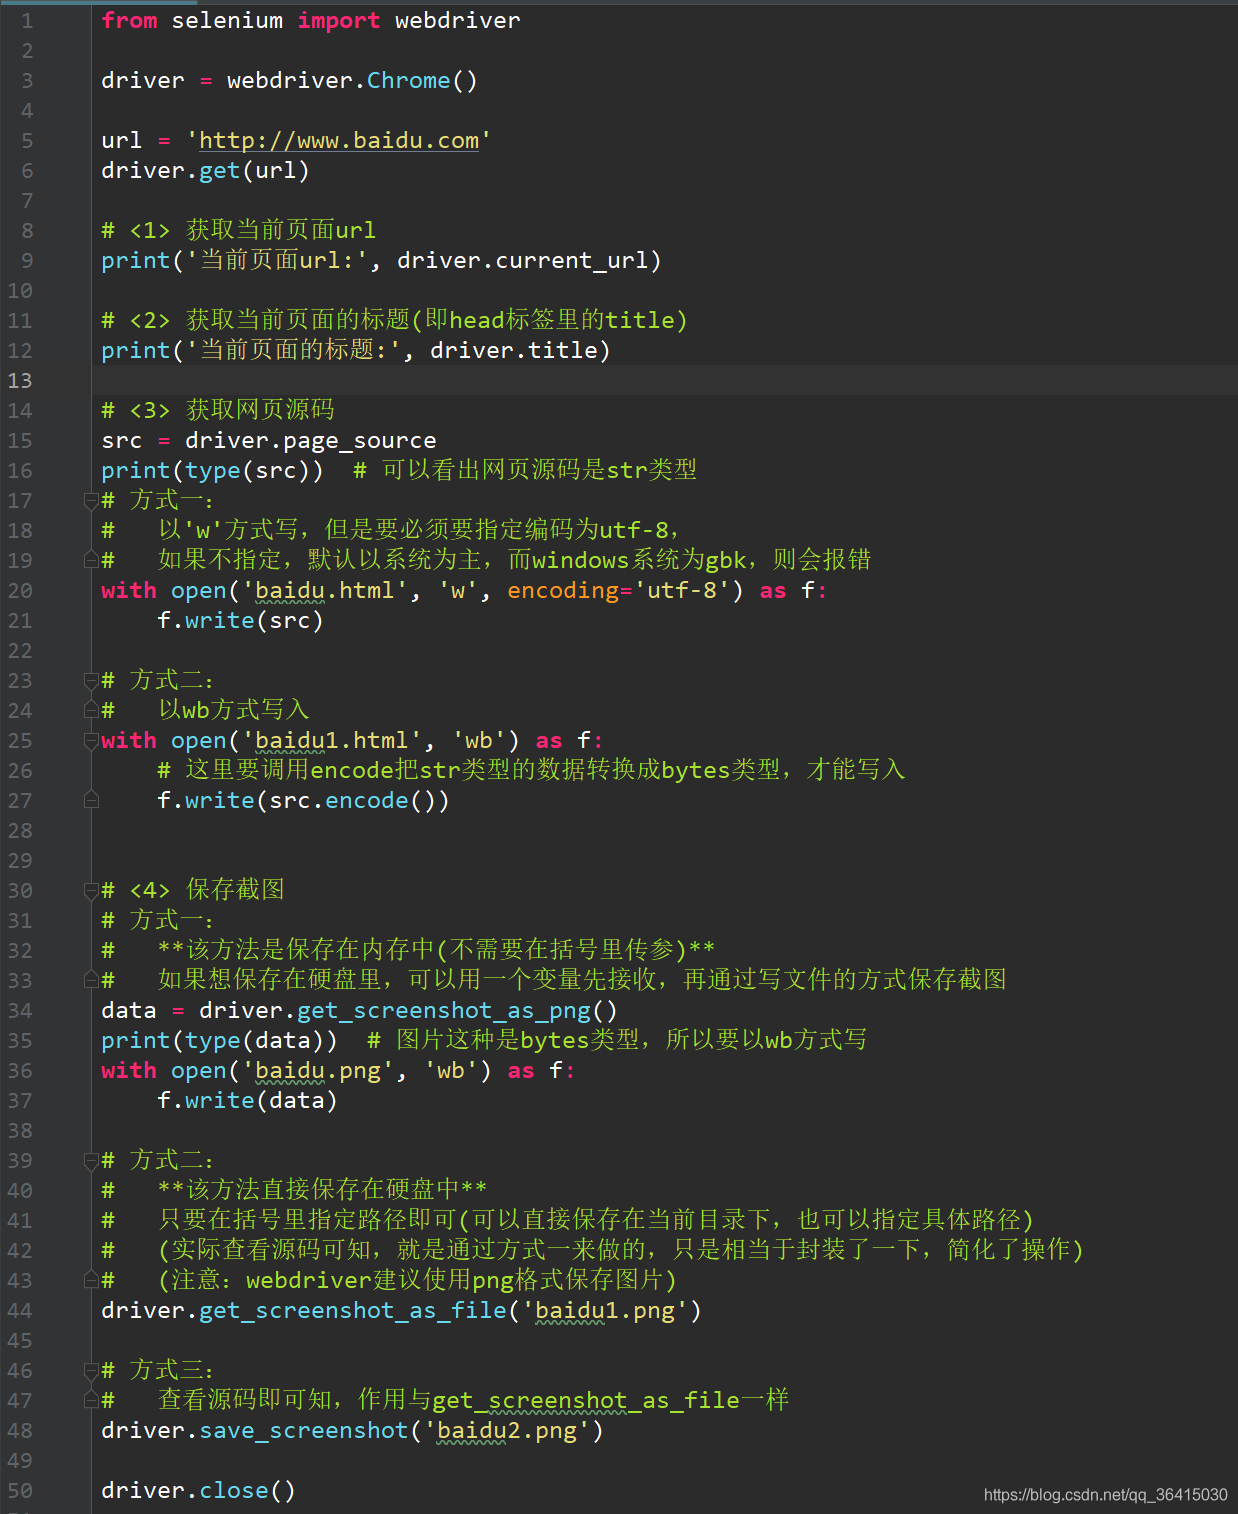This screenshot has height=1514, width=1238.
Task: Click line number 50 in gutter
Action: tap(20, 1490)
